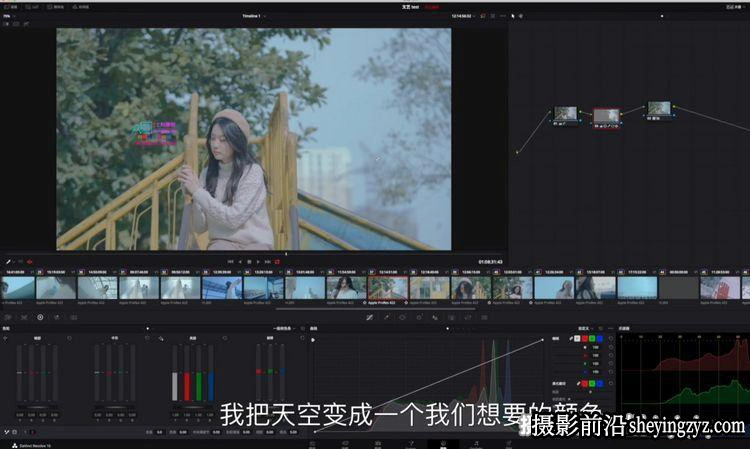Toggle the green soft clip channel button
The width and height of the screenshot is (750, 449).
click(592, 383)
